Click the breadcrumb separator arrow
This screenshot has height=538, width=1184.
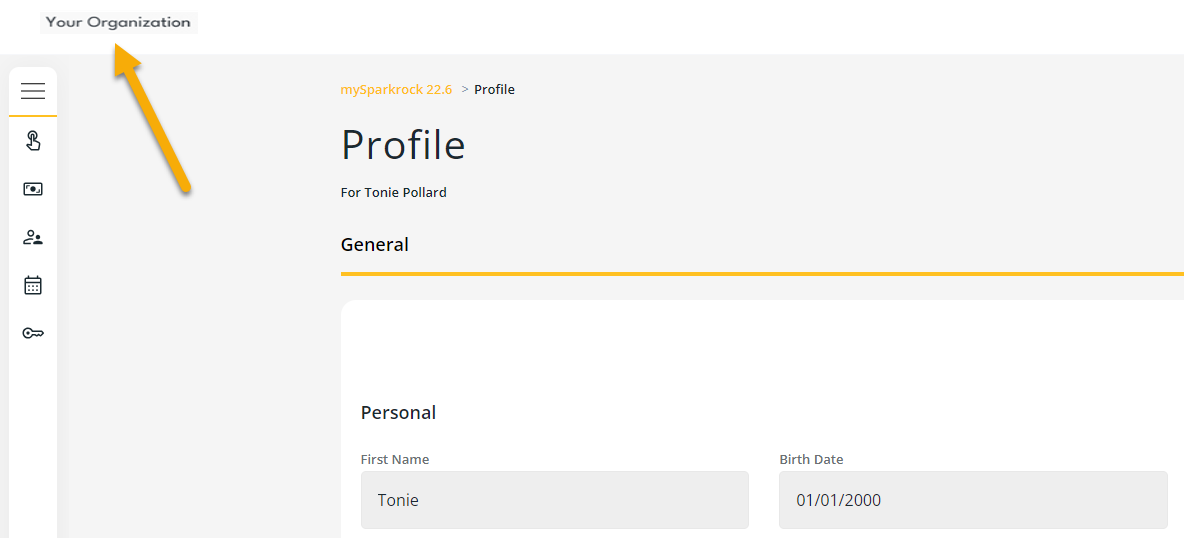465,89
